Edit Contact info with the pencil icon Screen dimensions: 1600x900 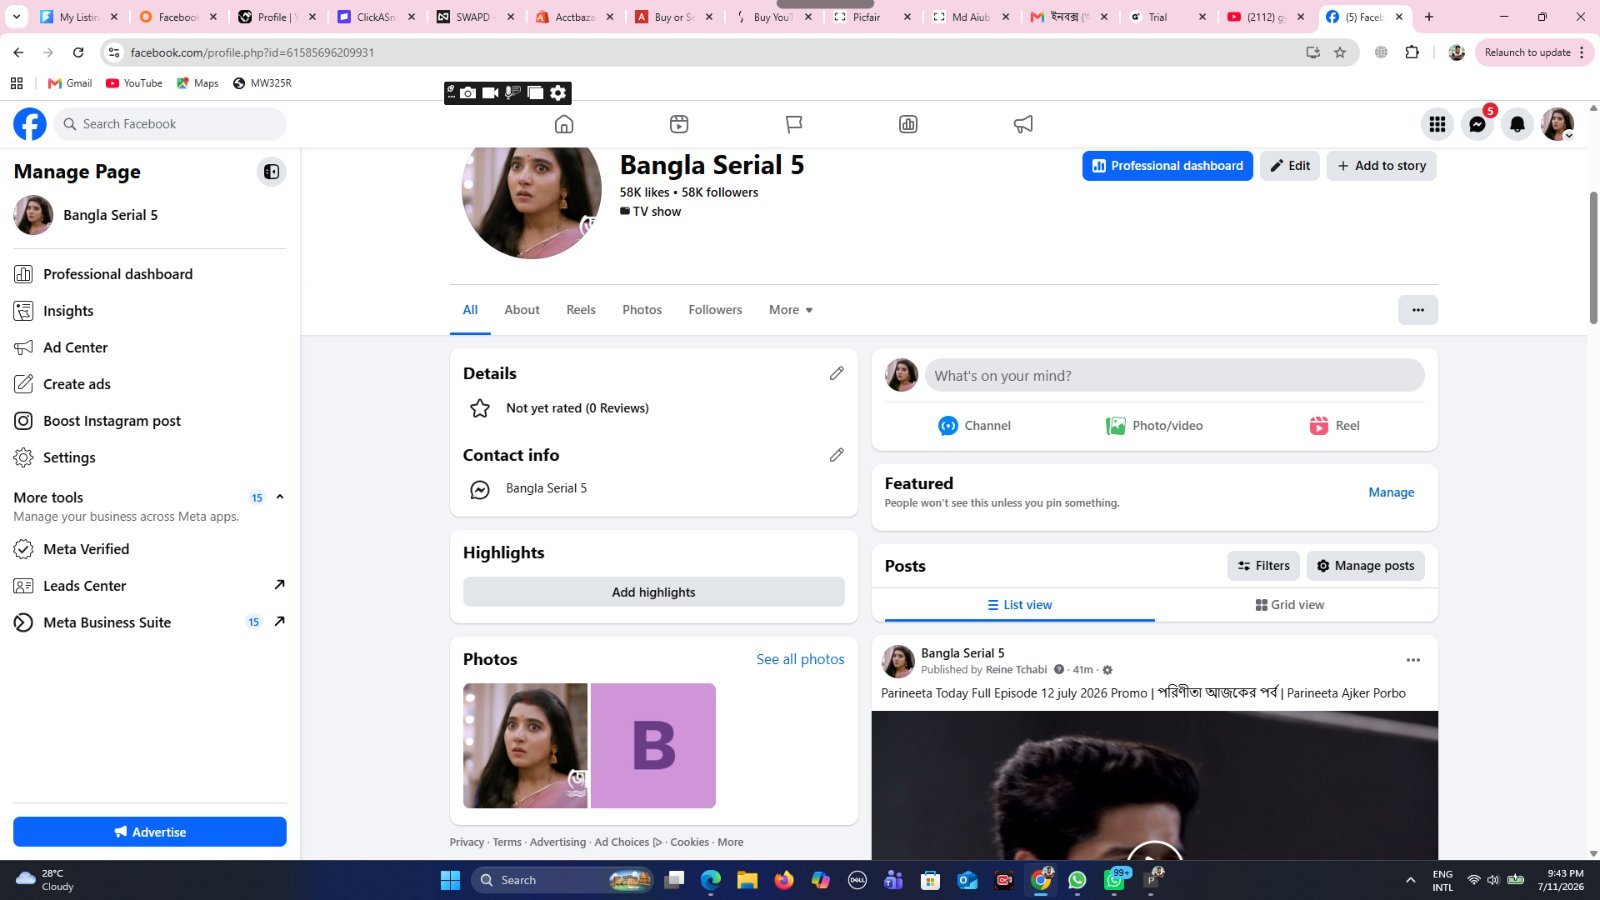(836, 455)
